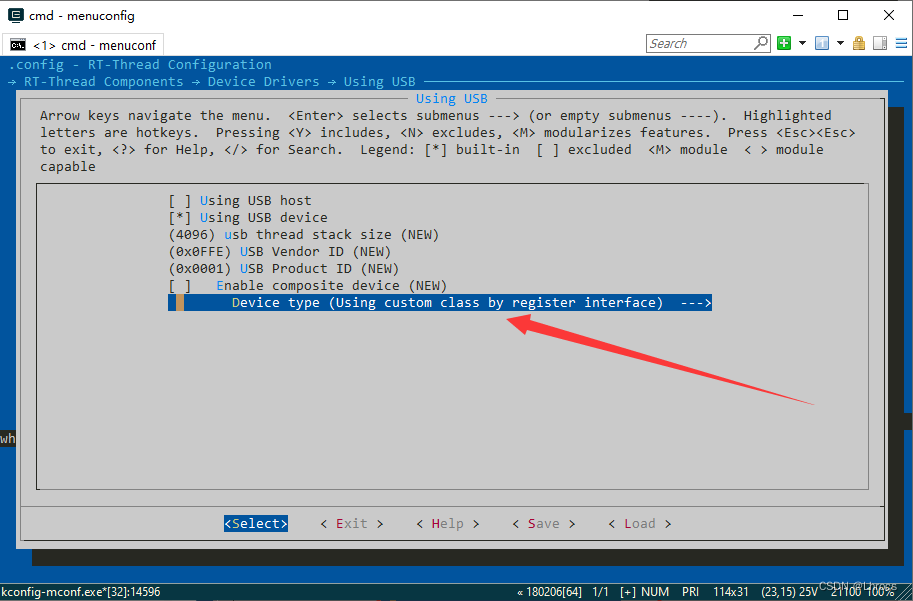Click the 1/1 console count in the status bar

pos(600,592)
